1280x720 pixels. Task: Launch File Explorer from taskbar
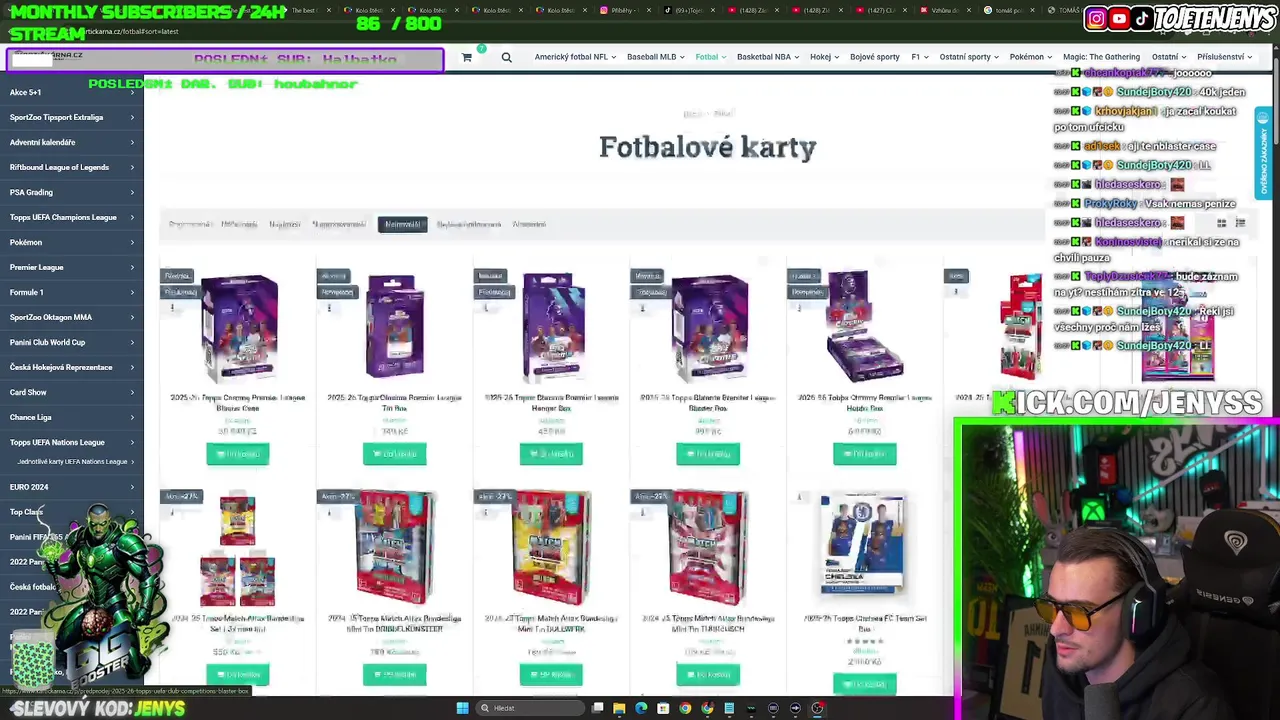click(619, 708)
